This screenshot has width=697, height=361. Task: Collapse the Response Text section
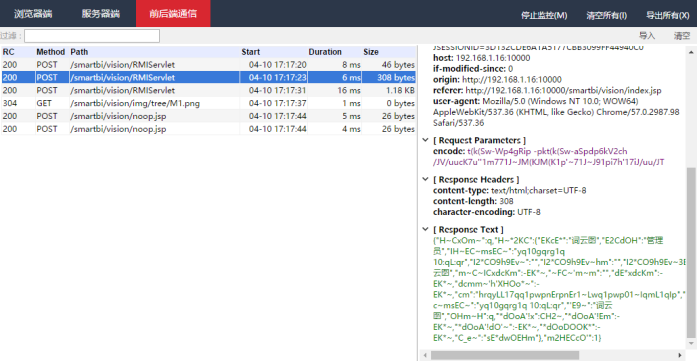425,230
